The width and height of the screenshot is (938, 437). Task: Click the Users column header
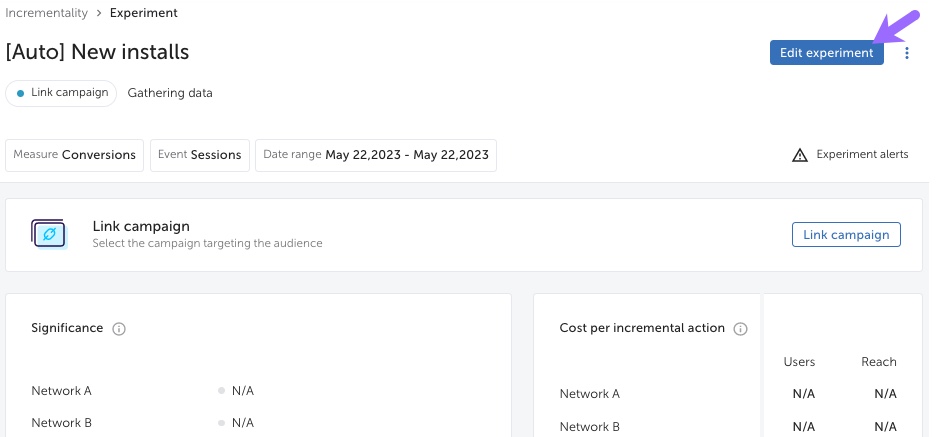coord(799,362)
